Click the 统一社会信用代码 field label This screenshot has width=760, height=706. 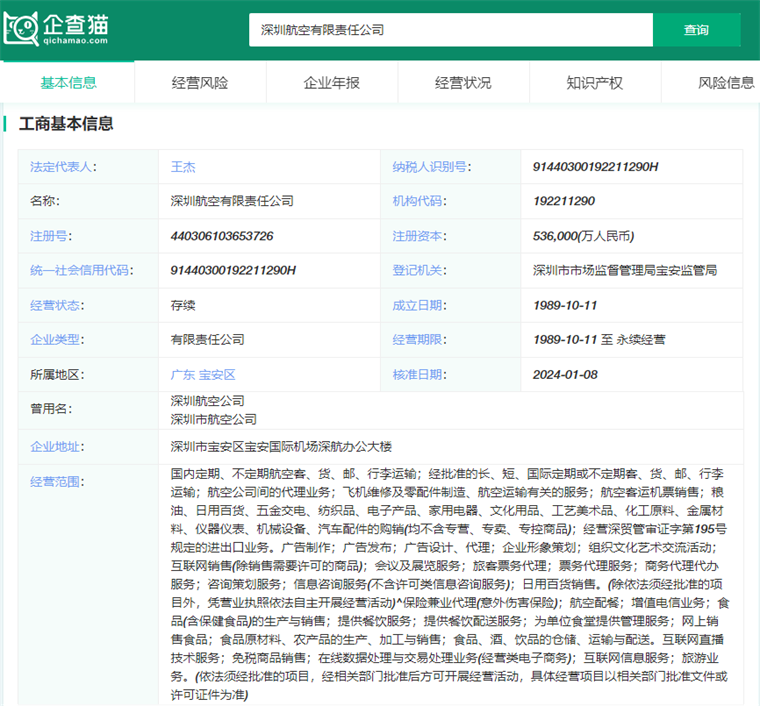[81, 270]
